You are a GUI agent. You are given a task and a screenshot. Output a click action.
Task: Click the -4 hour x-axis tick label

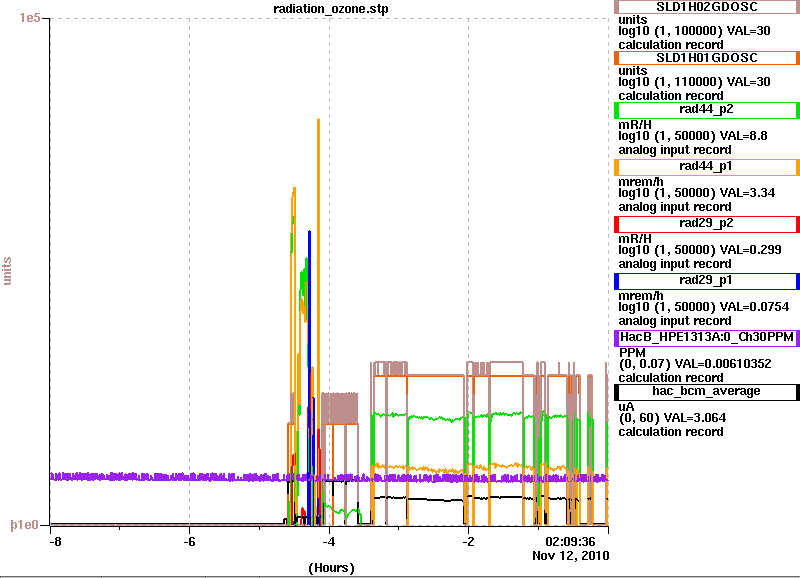point(329,541)
